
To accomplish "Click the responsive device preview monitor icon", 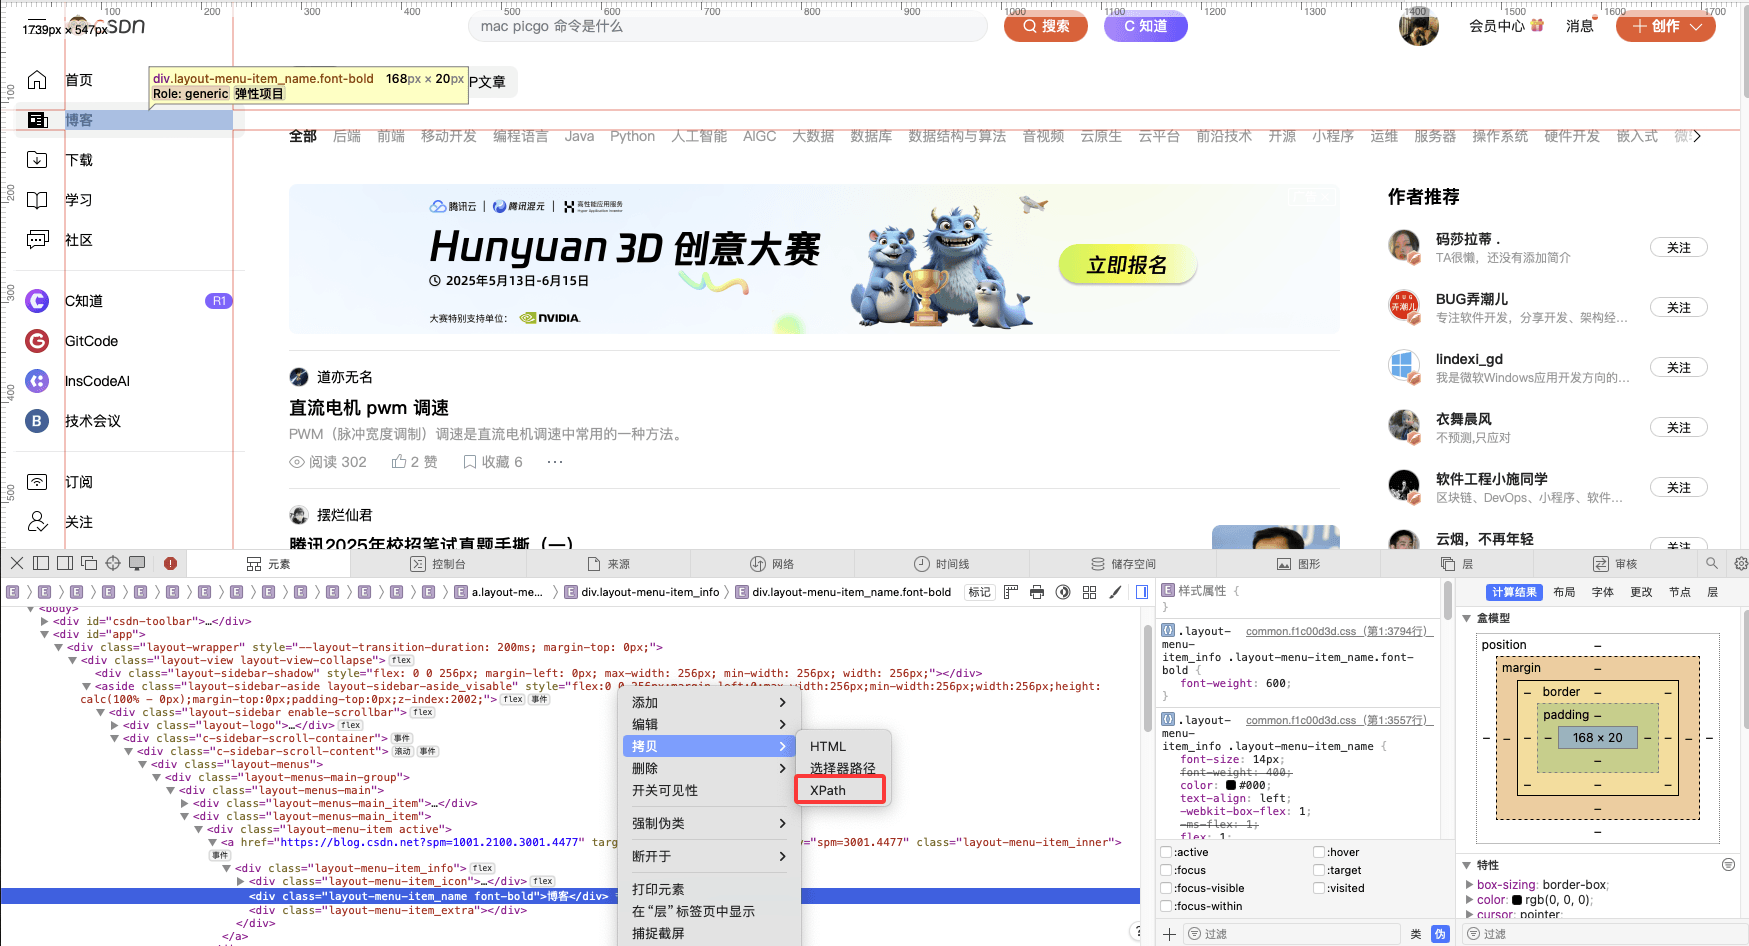I will 137,563.
